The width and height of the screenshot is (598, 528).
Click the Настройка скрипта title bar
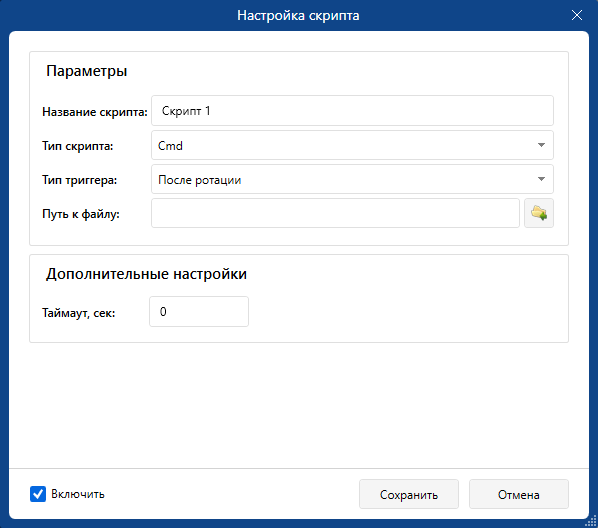point(298,15)
